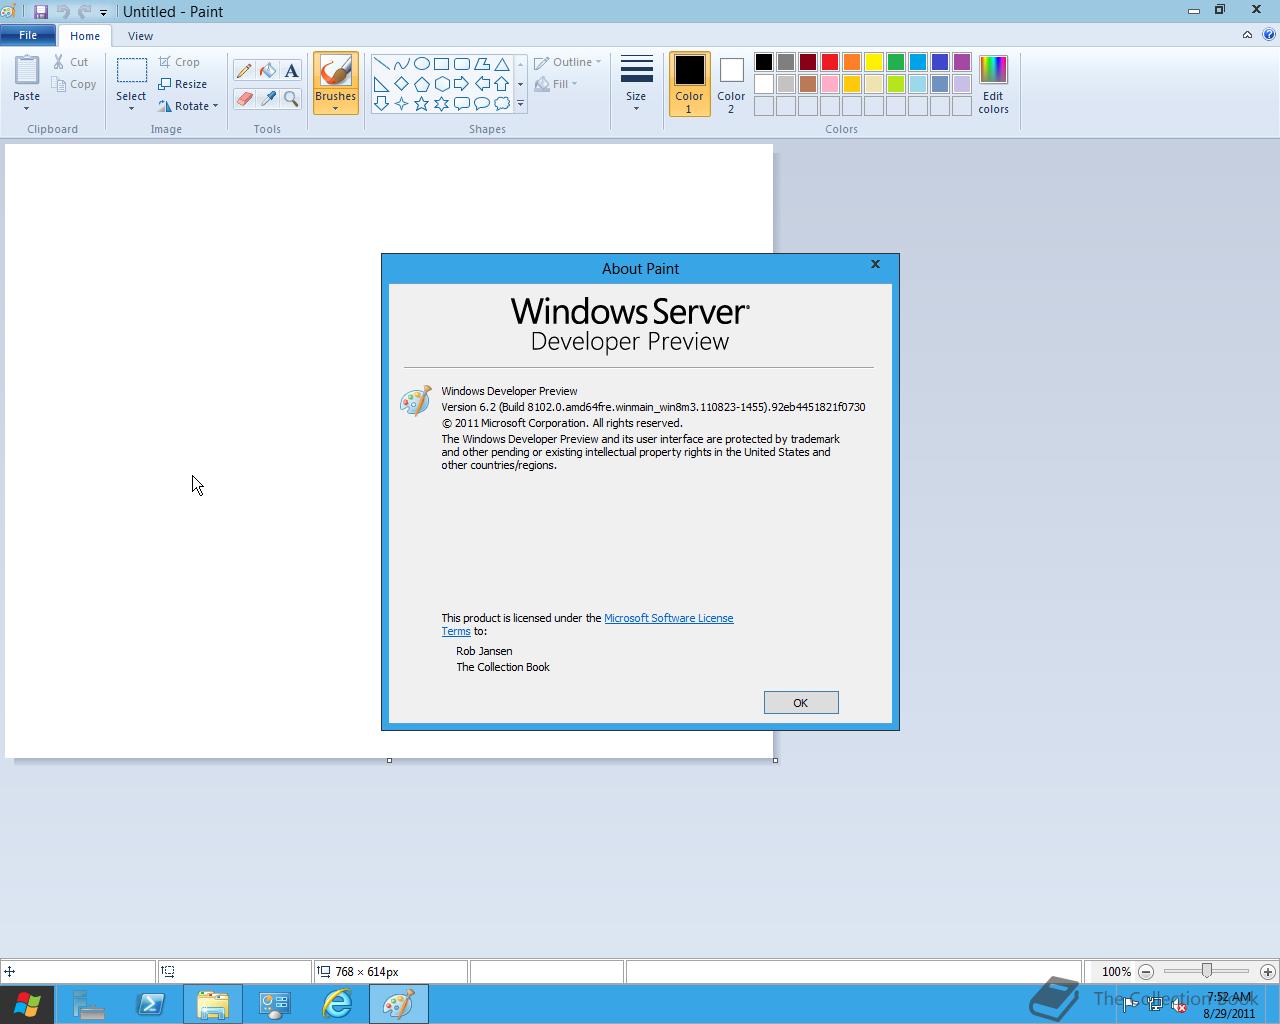Click the zoom out minus button
The height and width of the screenshot is (1024, 1280).
click(1146, 971)
